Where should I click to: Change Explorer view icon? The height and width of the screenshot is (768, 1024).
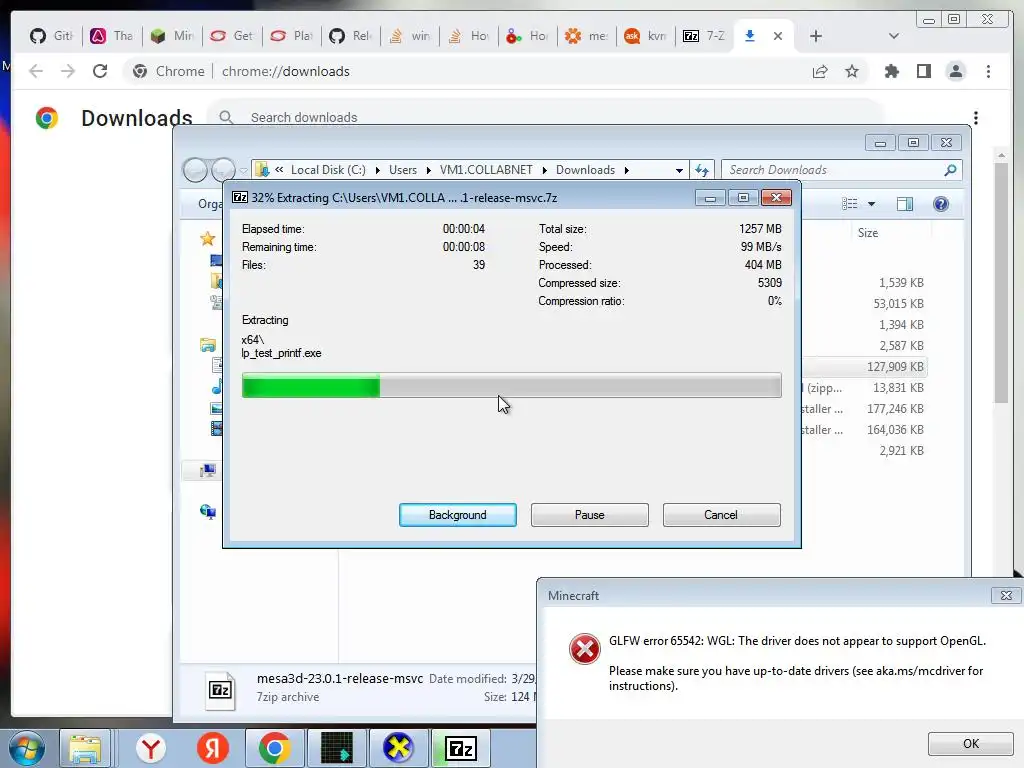click(x=850, y=204)
